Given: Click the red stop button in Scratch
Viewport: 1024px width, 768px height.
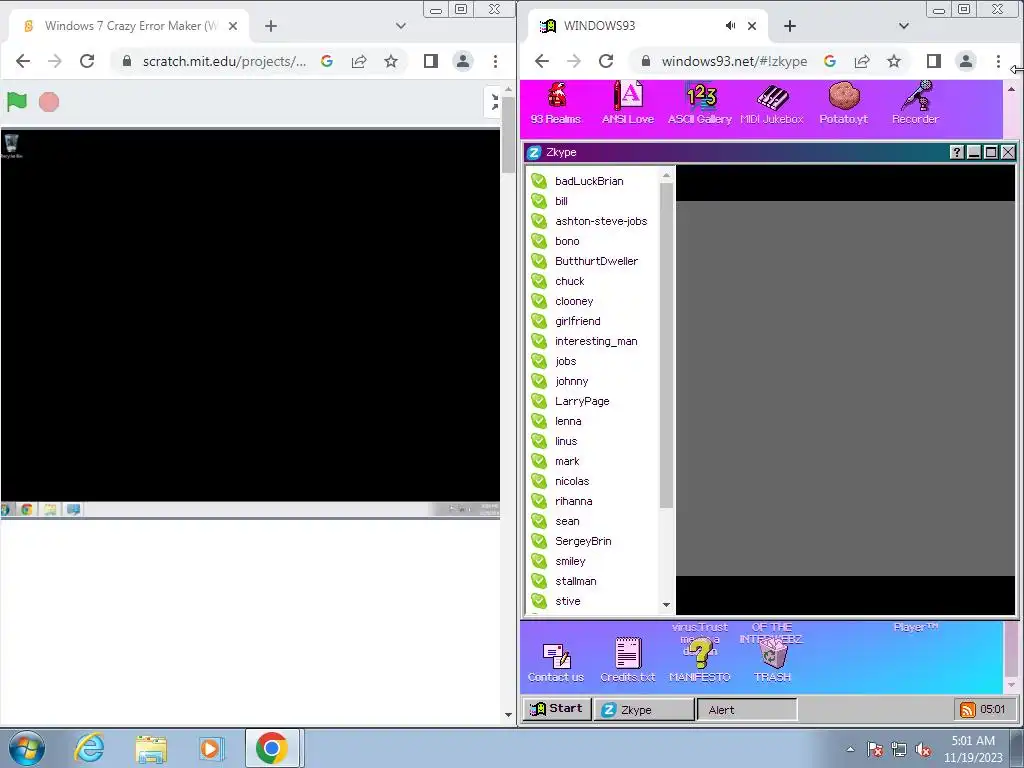Looking at the screenshot, I should (x=49, y=102).
